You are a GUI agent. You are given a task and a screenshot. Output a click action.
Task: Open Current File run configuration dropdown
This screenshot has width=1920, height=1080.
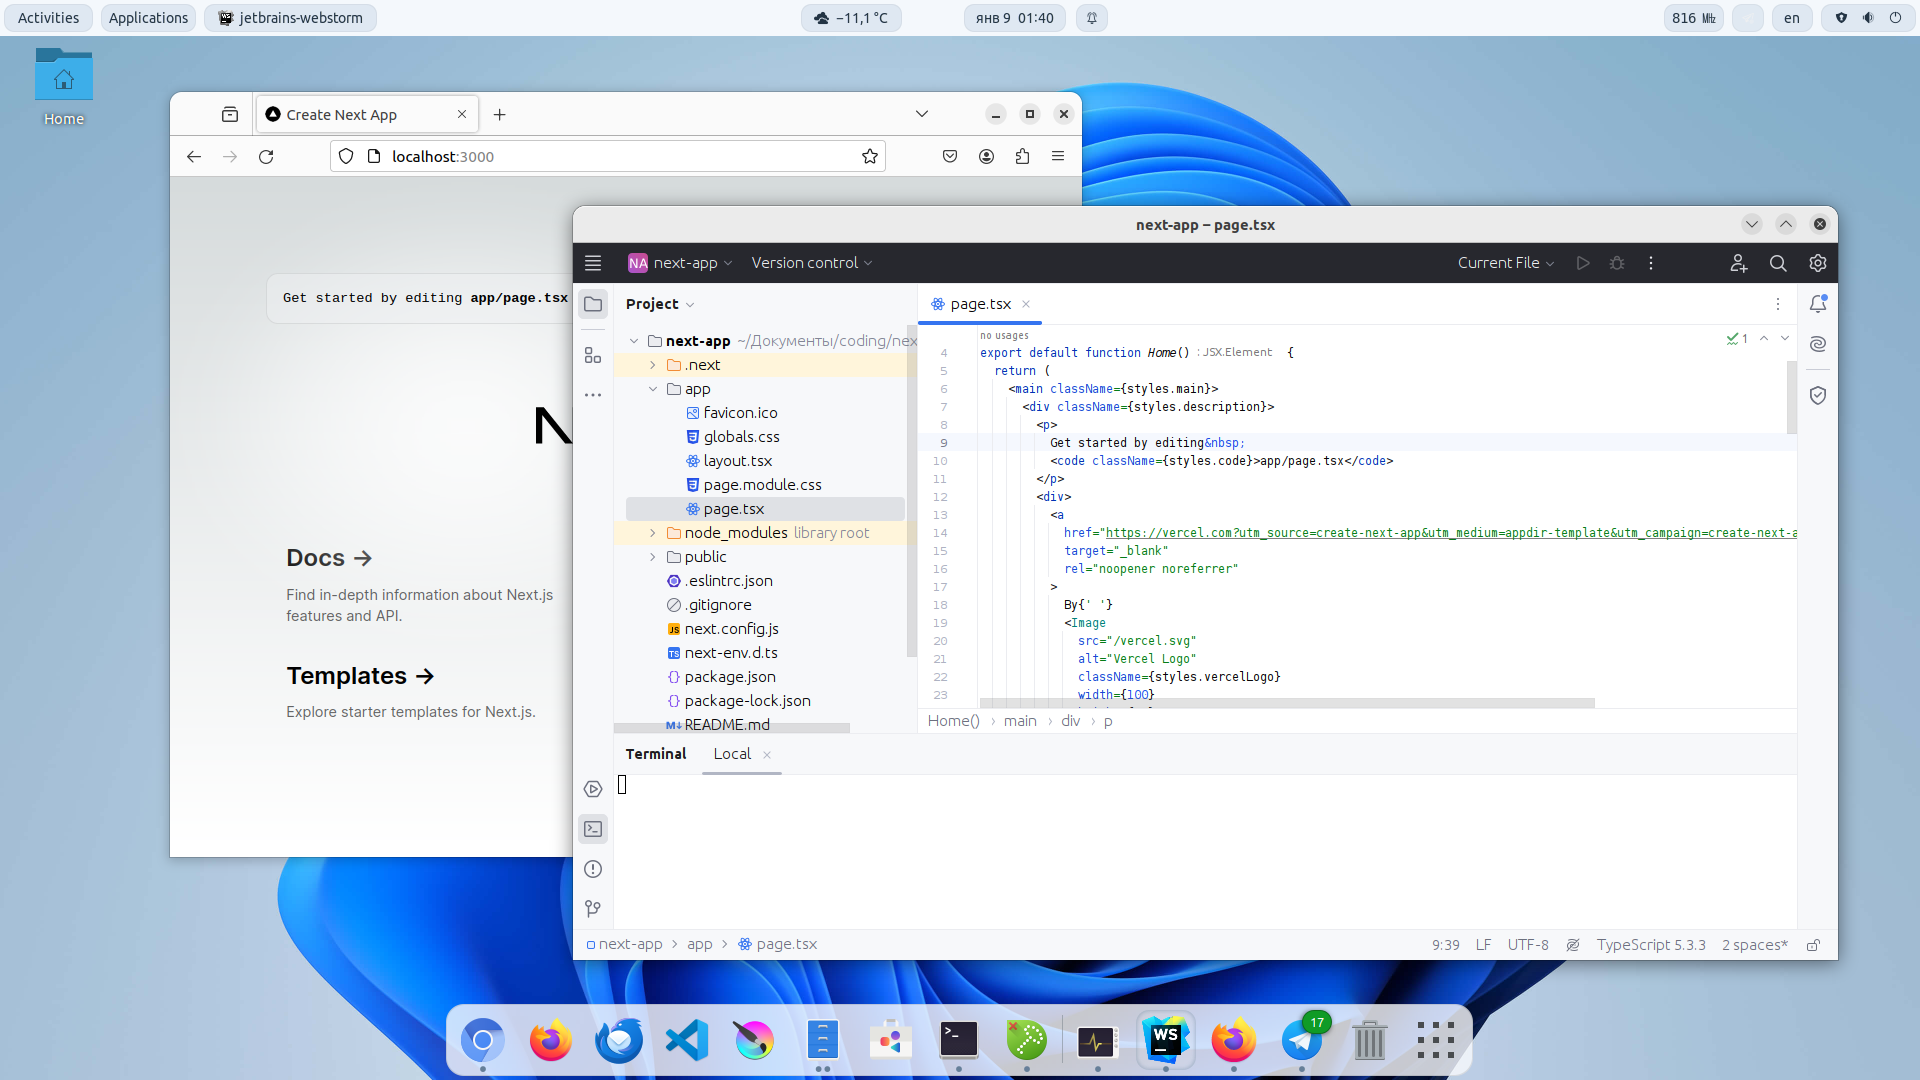pyautogui.click(x=1506, y=263)
